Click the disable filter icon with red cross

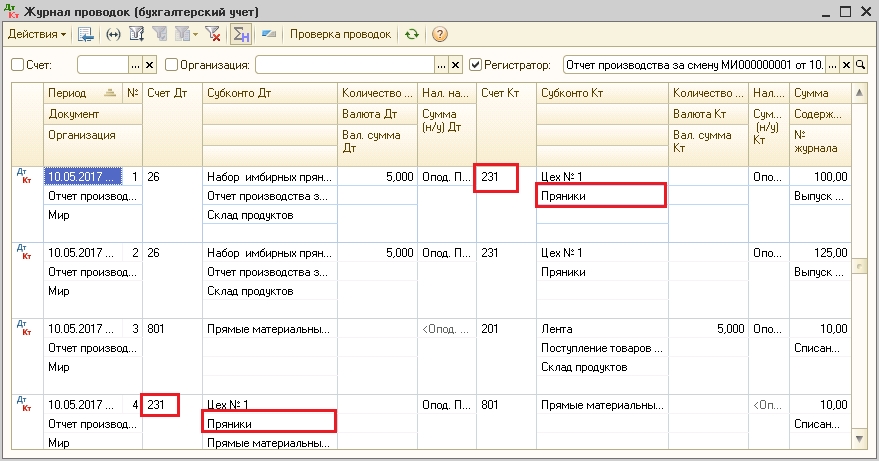coord(213,34)
